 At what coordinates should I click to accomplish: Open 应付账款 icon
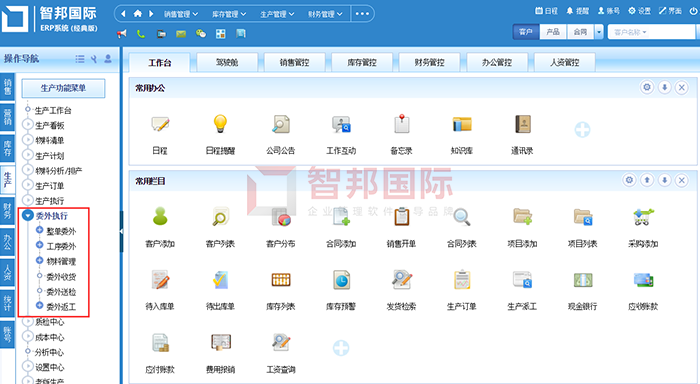click(x=160, y=342)
